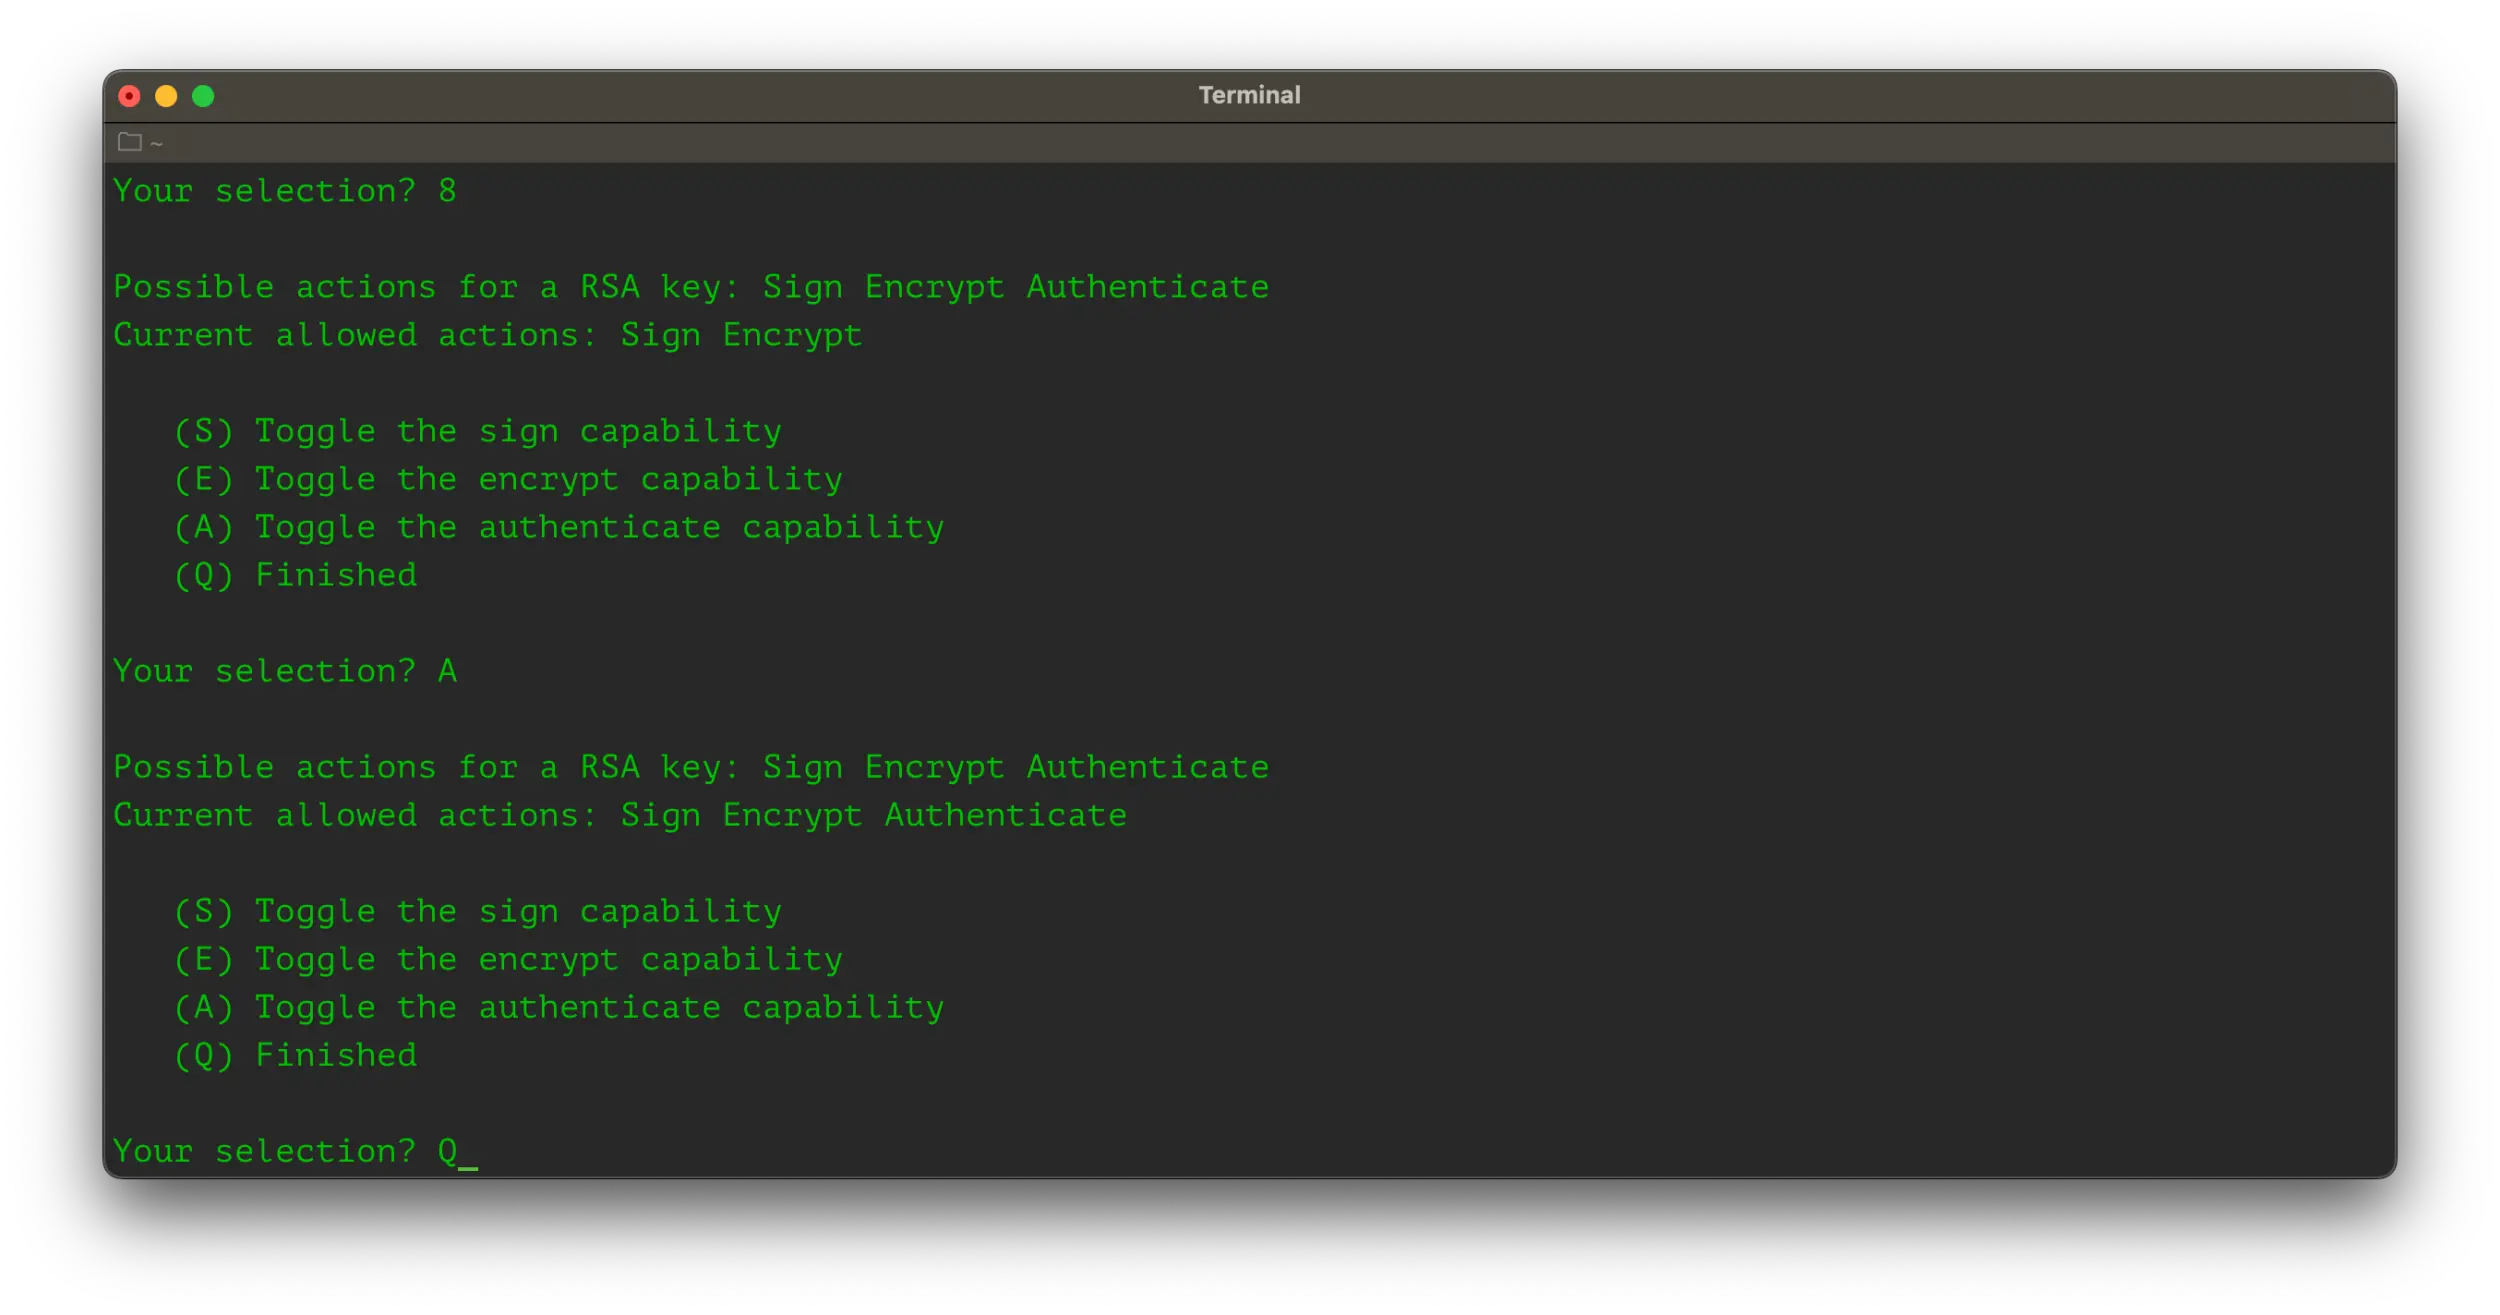Select the (S) Toggle sign capability option
The height and width of the screenshot is (1315, 2500).
click(478, 430)
